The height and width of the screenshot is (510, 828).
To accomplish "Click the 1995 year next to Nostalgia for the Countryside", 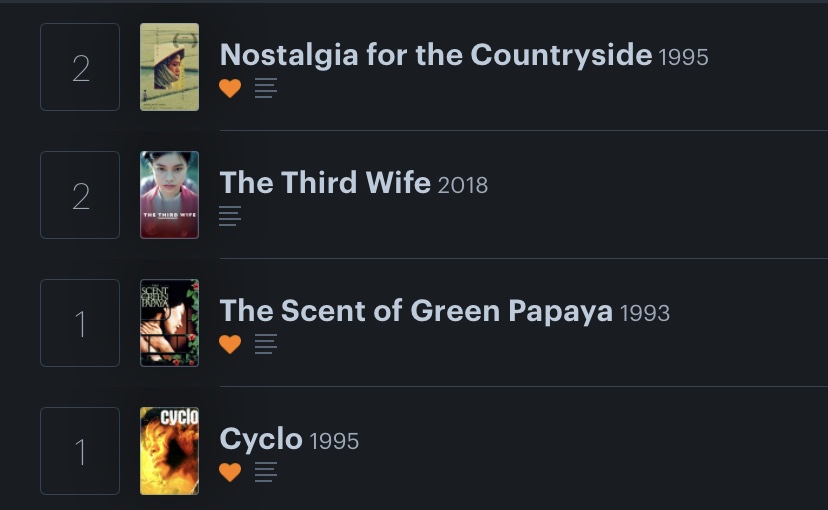I will (x=684, y=58).
